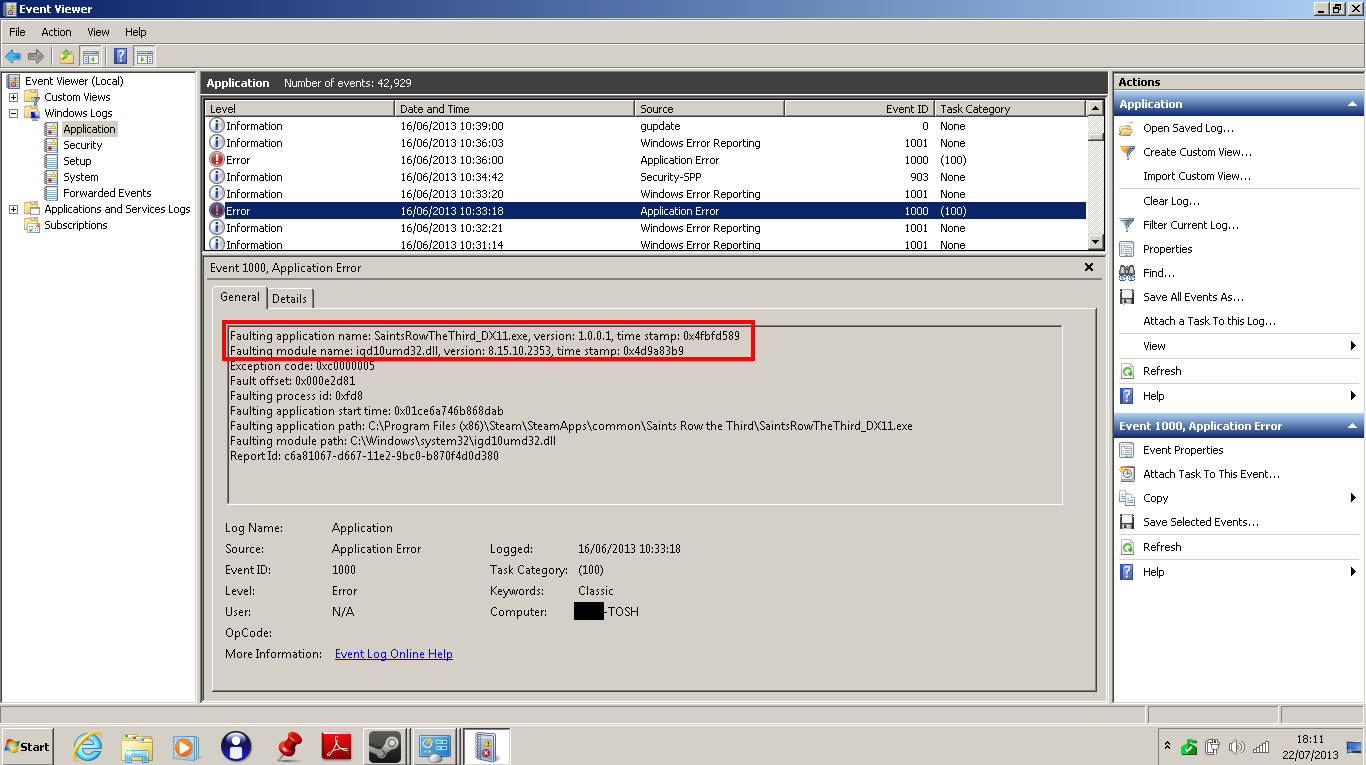1366x765 pixels.
Task: Open the Action menu
Action: pyautogui.click(x=56, y=32)
